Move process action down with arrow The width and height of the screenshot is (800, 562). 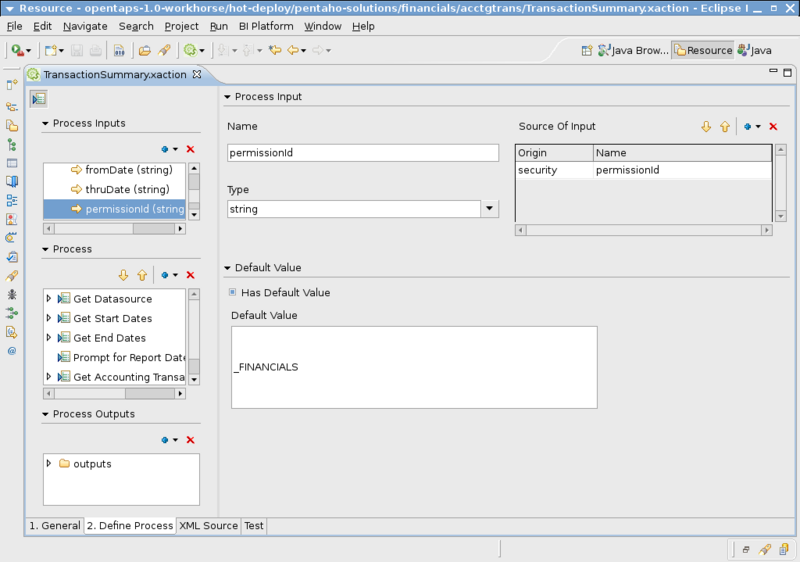coord(123,275)
